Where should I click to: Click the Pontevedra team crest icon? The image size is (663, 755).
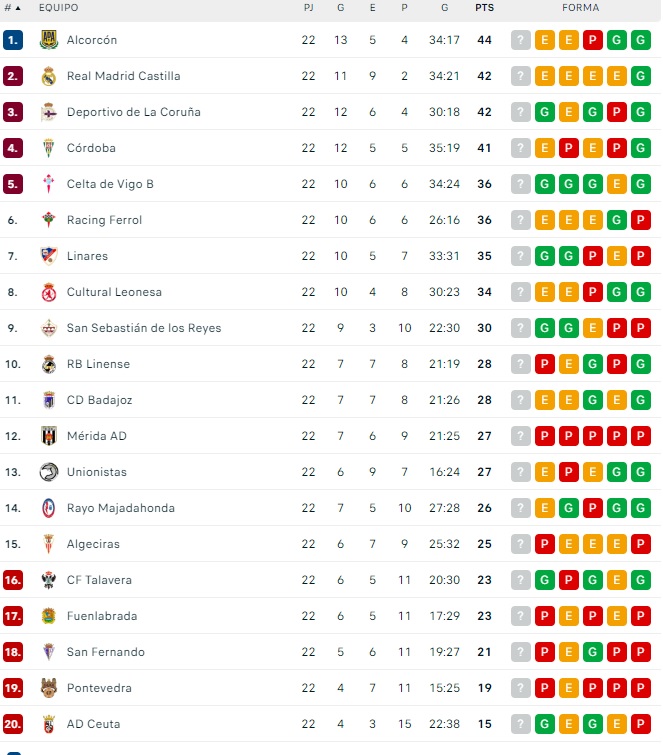[x=48, y=688]
